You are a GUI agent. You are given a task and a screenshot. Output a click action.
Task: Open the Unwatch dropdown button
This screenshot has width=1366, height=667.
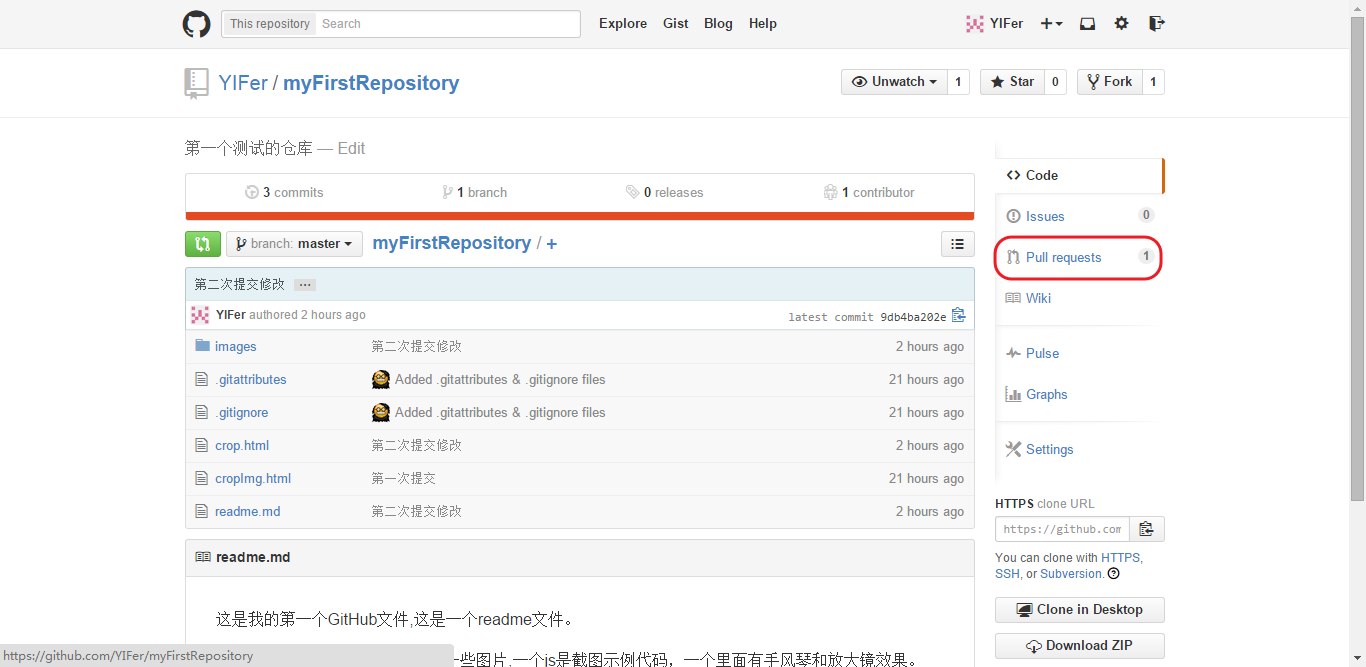click(894, 82)
